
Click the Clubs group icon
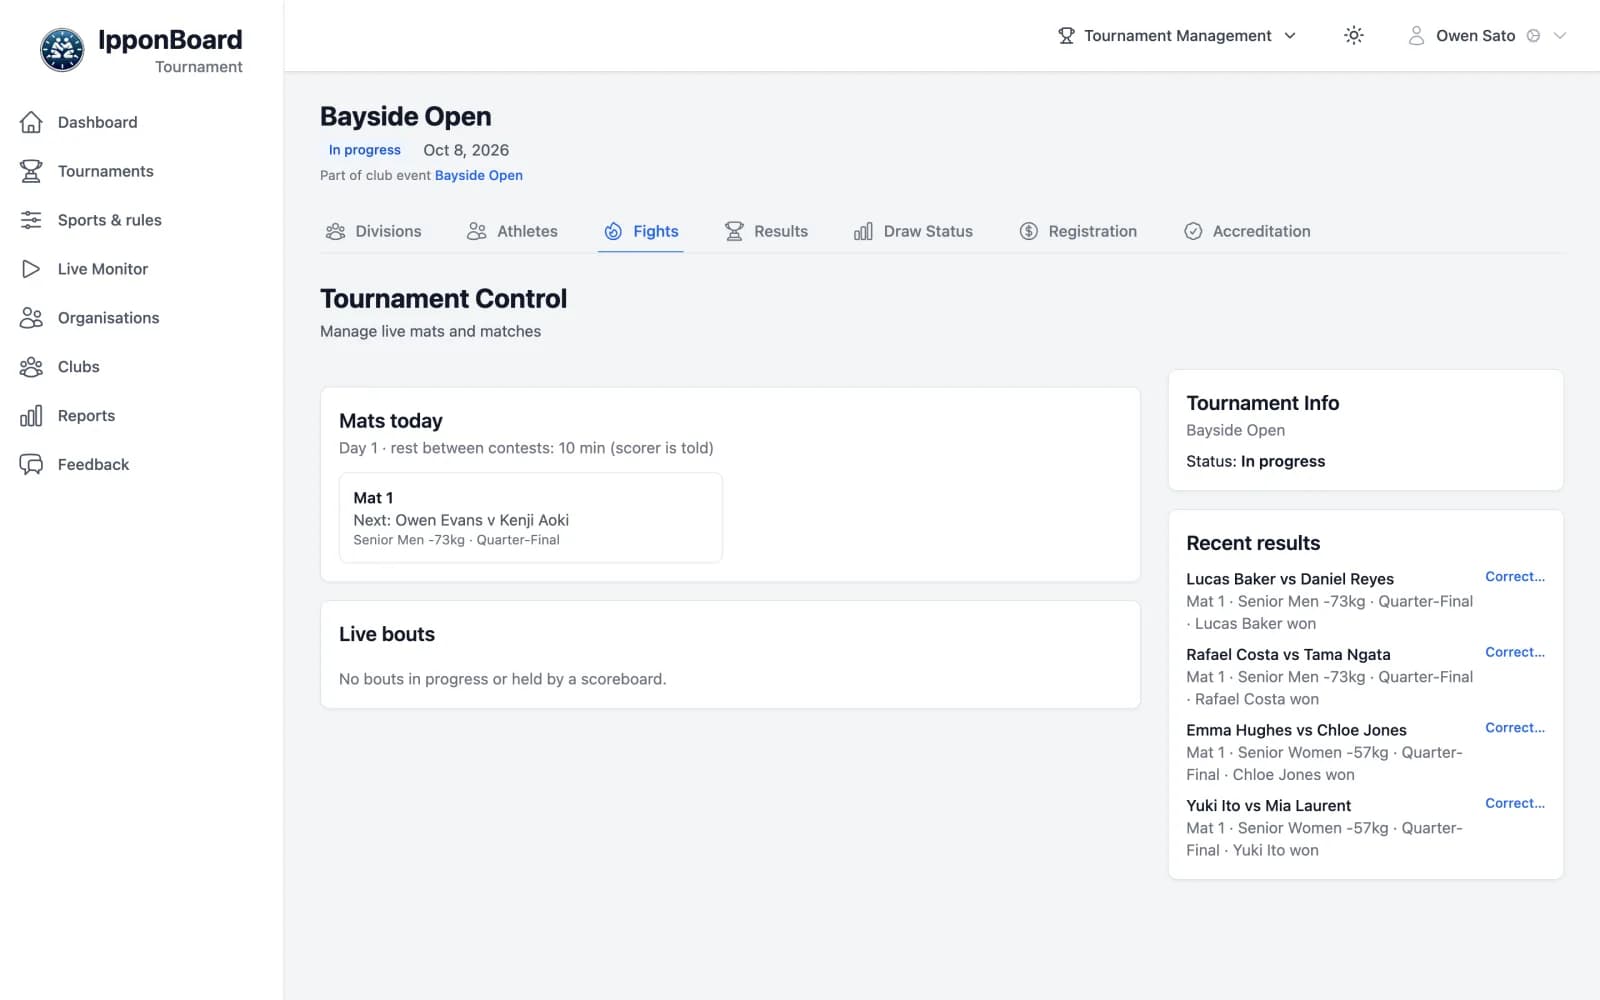[x=31, y=367]
